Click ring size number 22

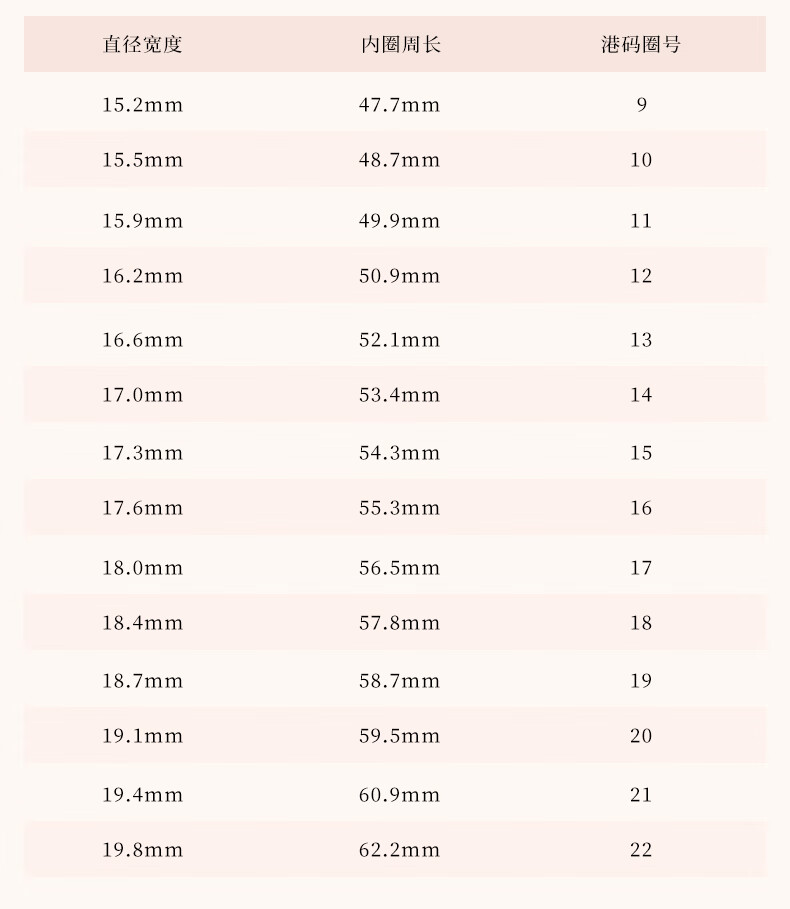(641, 850)
